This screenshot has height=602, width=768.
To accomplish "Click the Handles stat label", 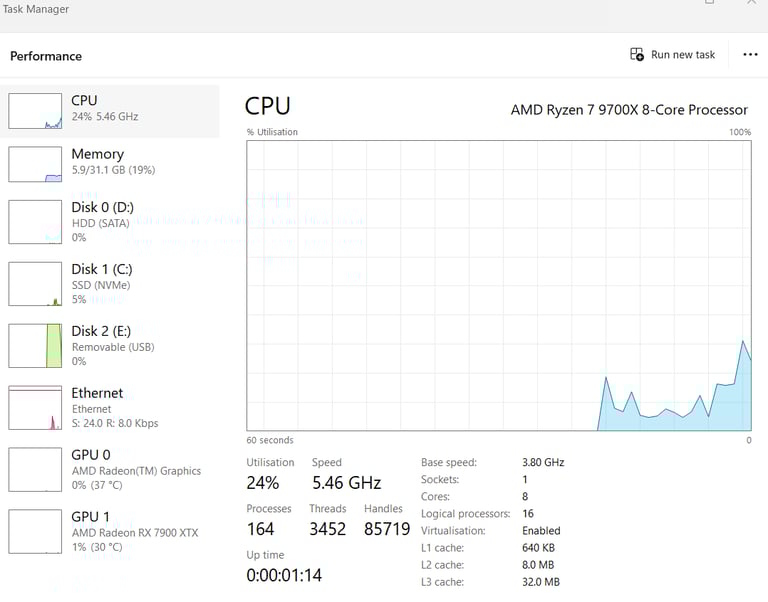I will pyautogui.click(x=383, y=508).
